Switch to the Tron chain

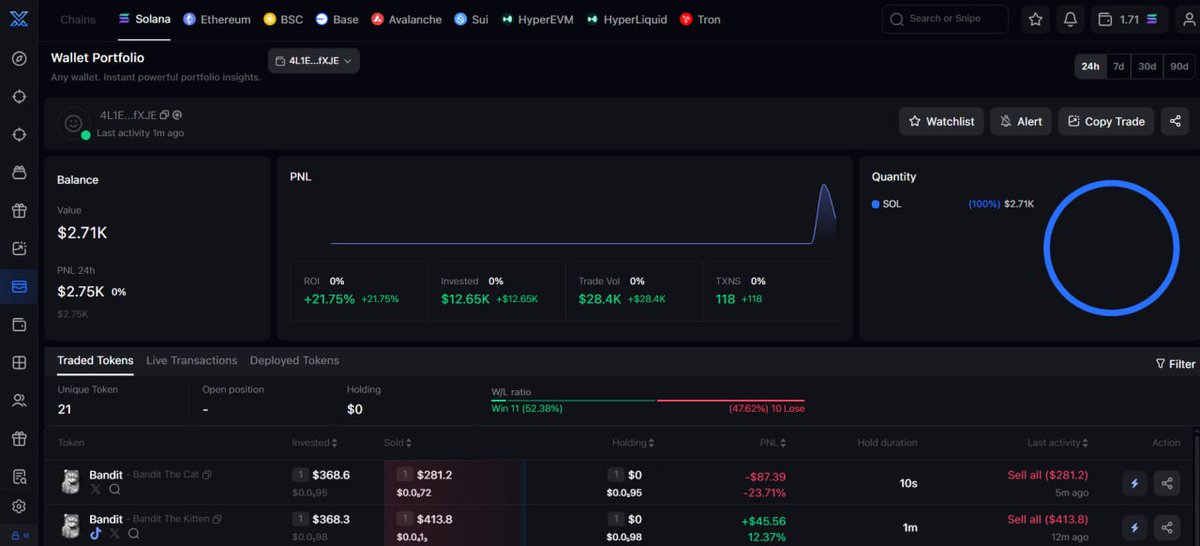tap(700, 19)
